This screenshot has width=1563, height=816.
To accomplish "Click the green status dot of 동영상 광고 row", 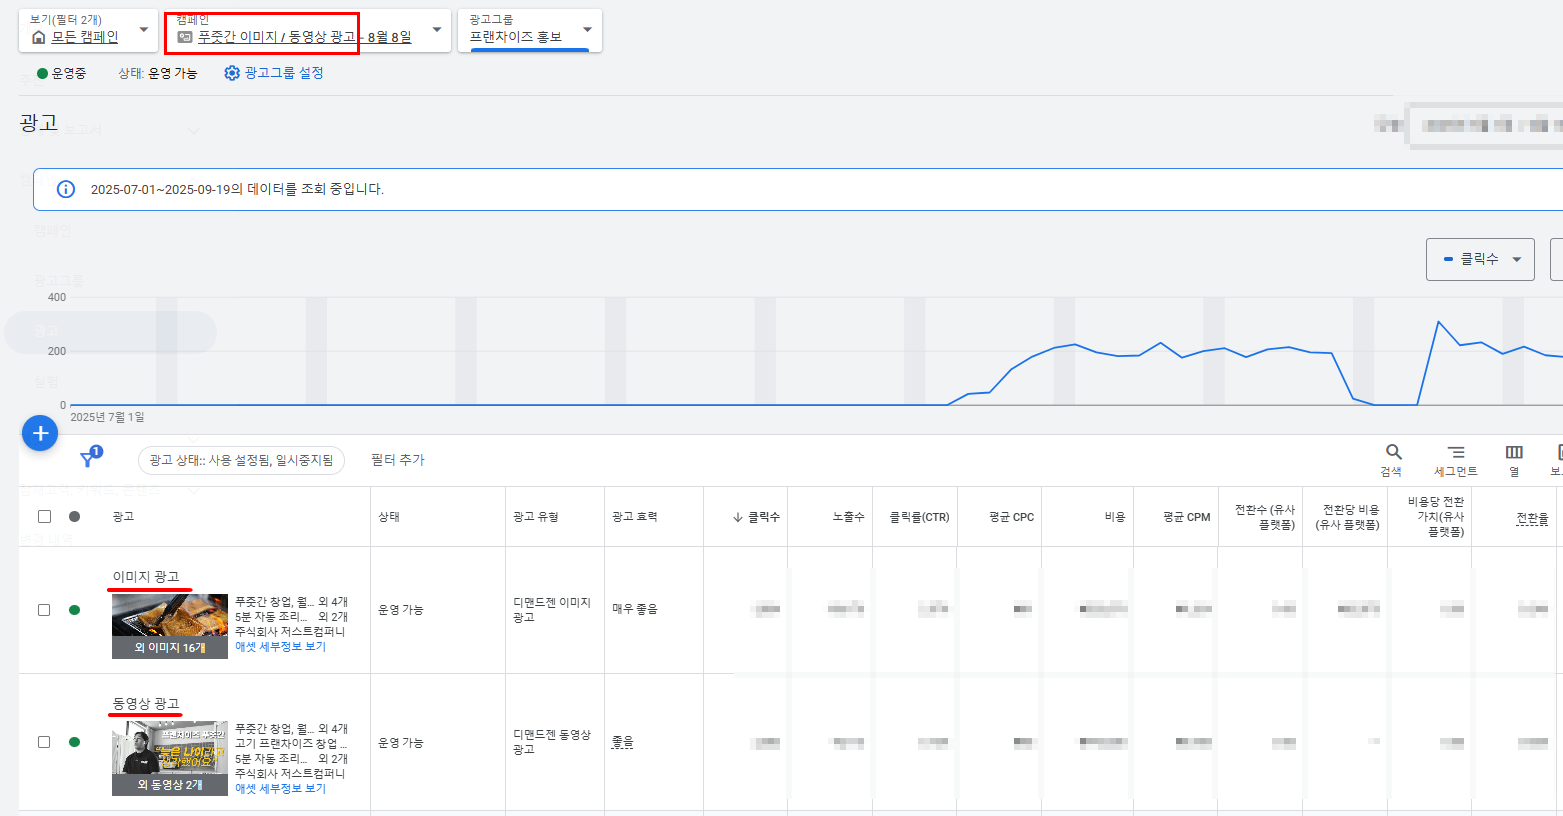I will pos(74,742).
